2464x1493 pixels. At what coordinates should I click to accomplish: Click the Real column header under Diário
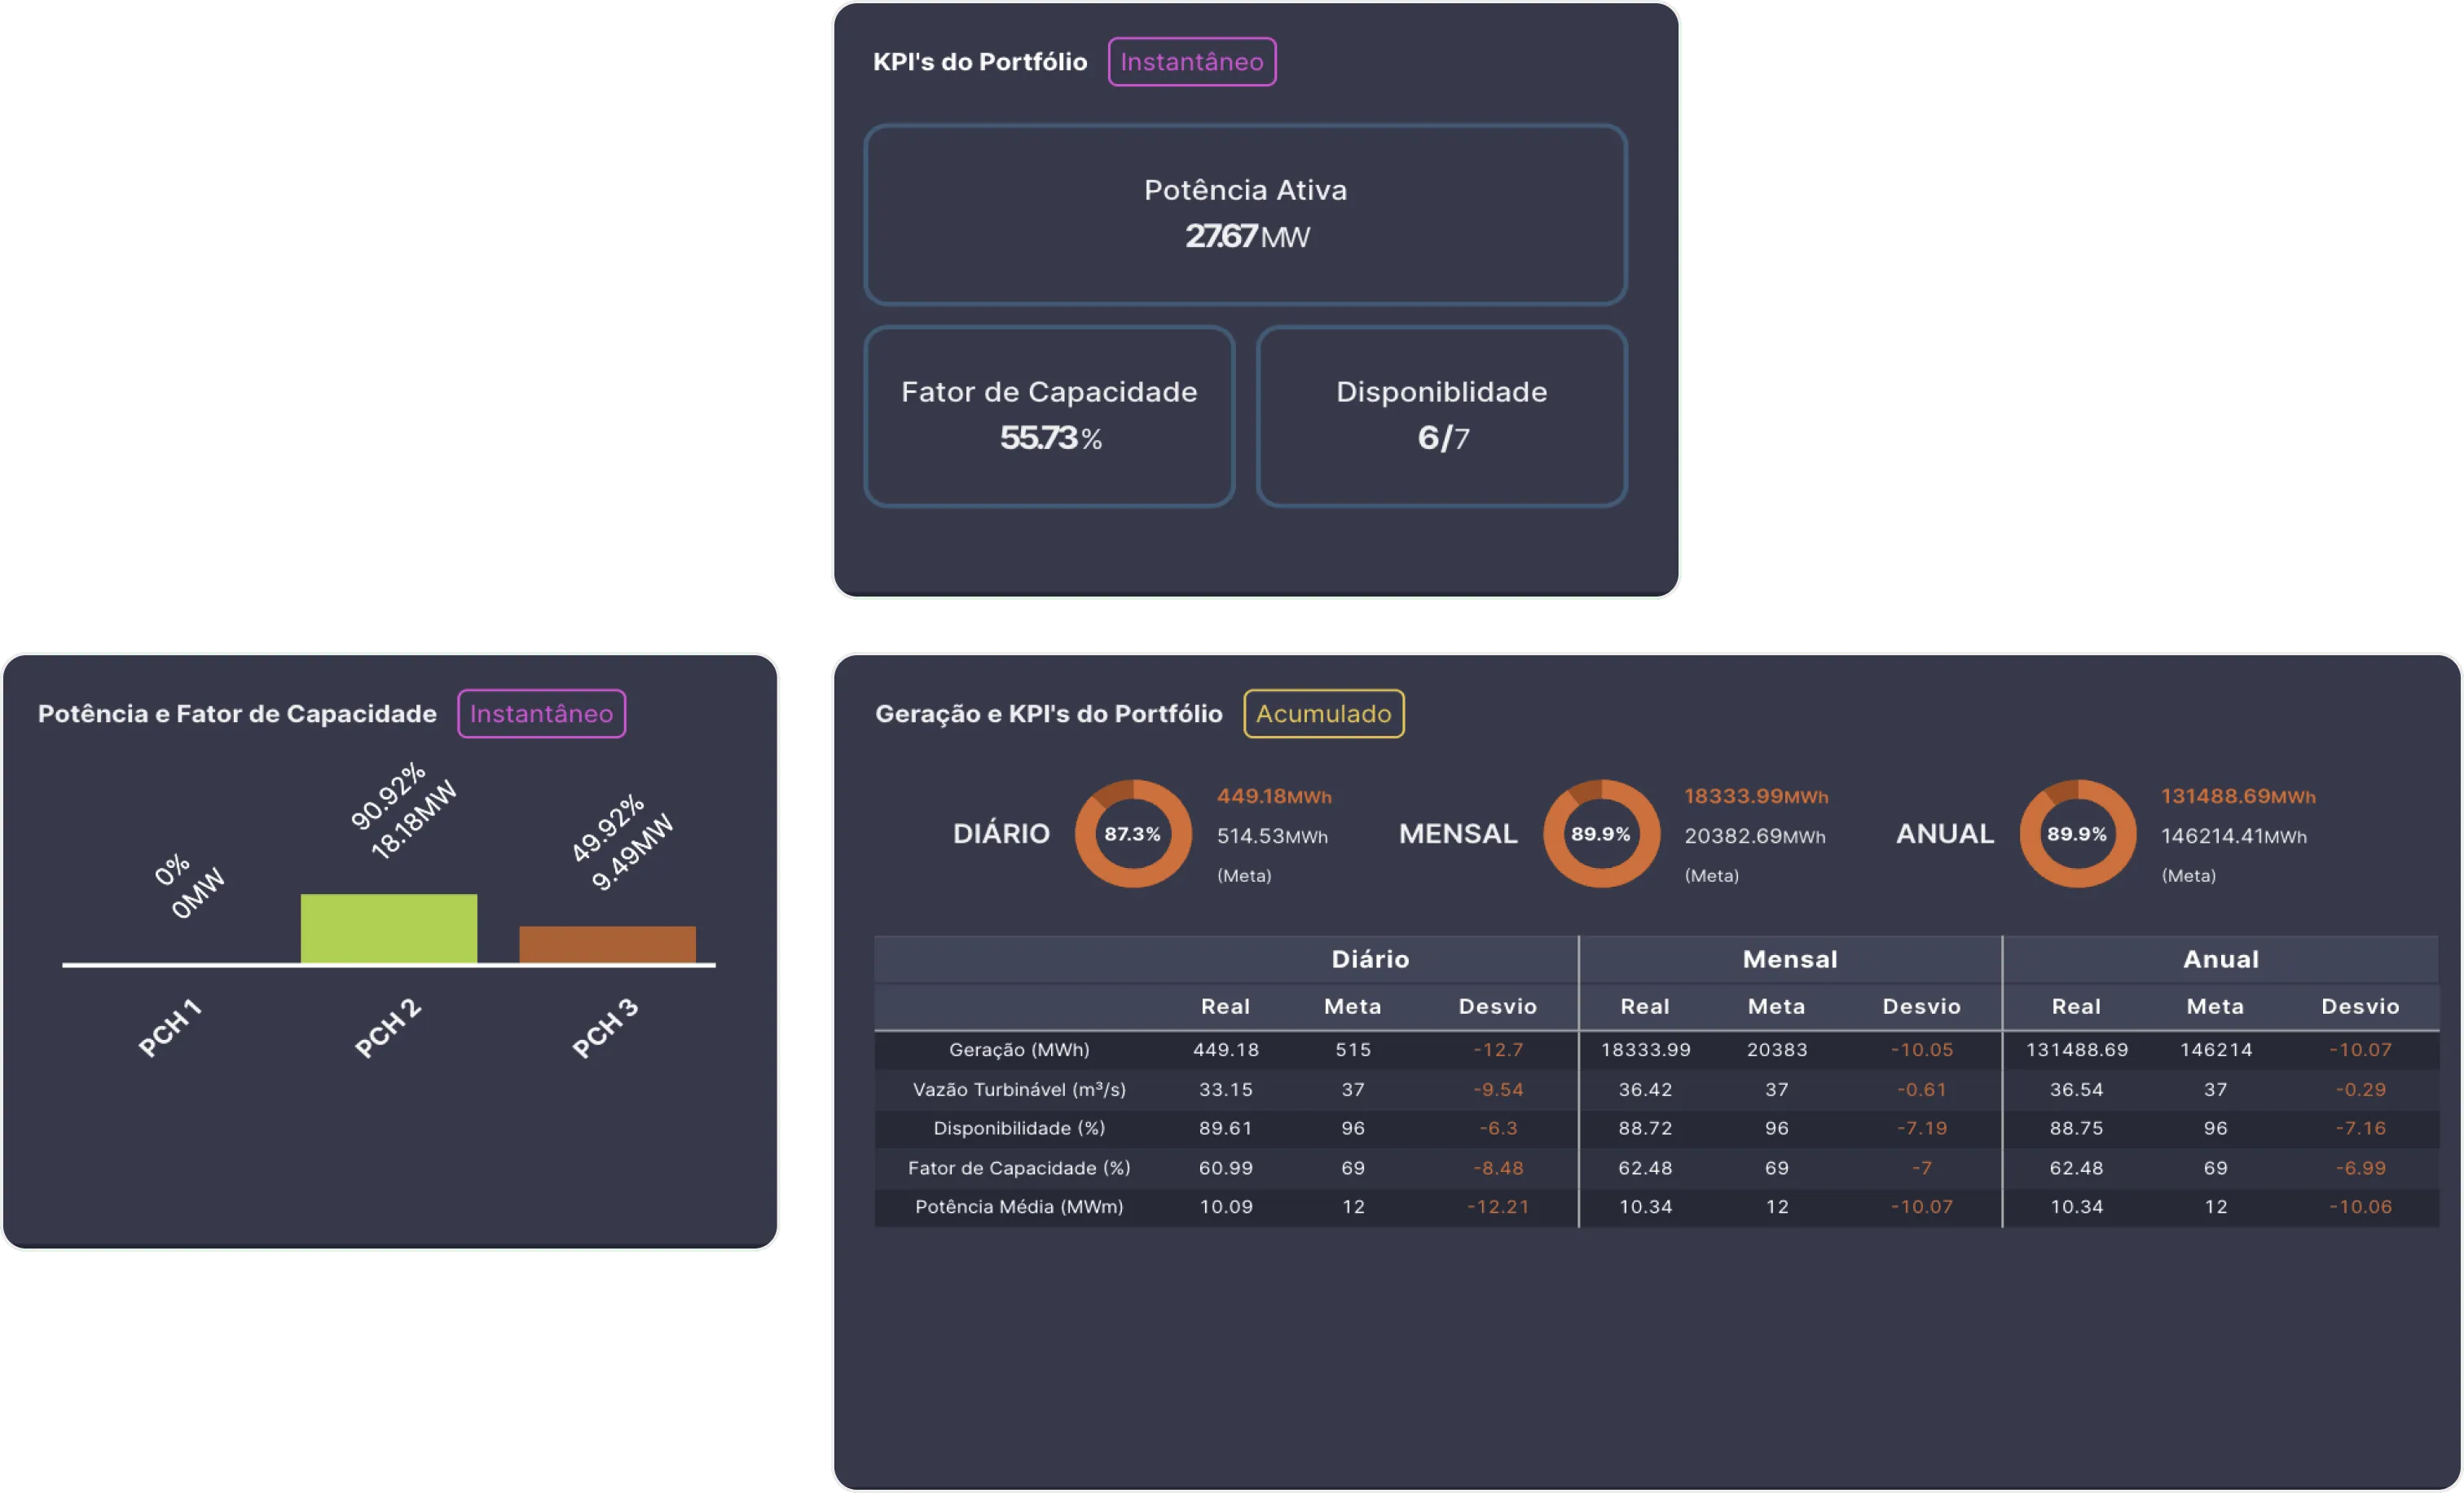point(1225,1007)
